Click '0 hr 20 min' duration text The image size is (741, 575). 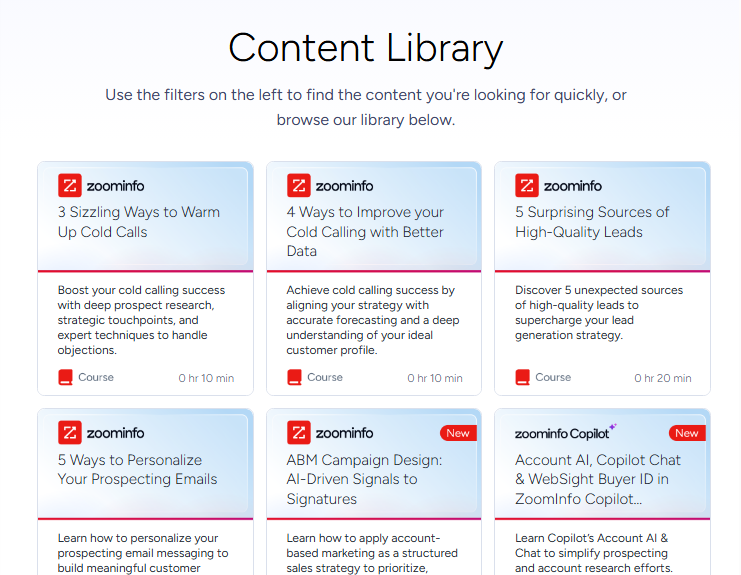pos(663,378)
